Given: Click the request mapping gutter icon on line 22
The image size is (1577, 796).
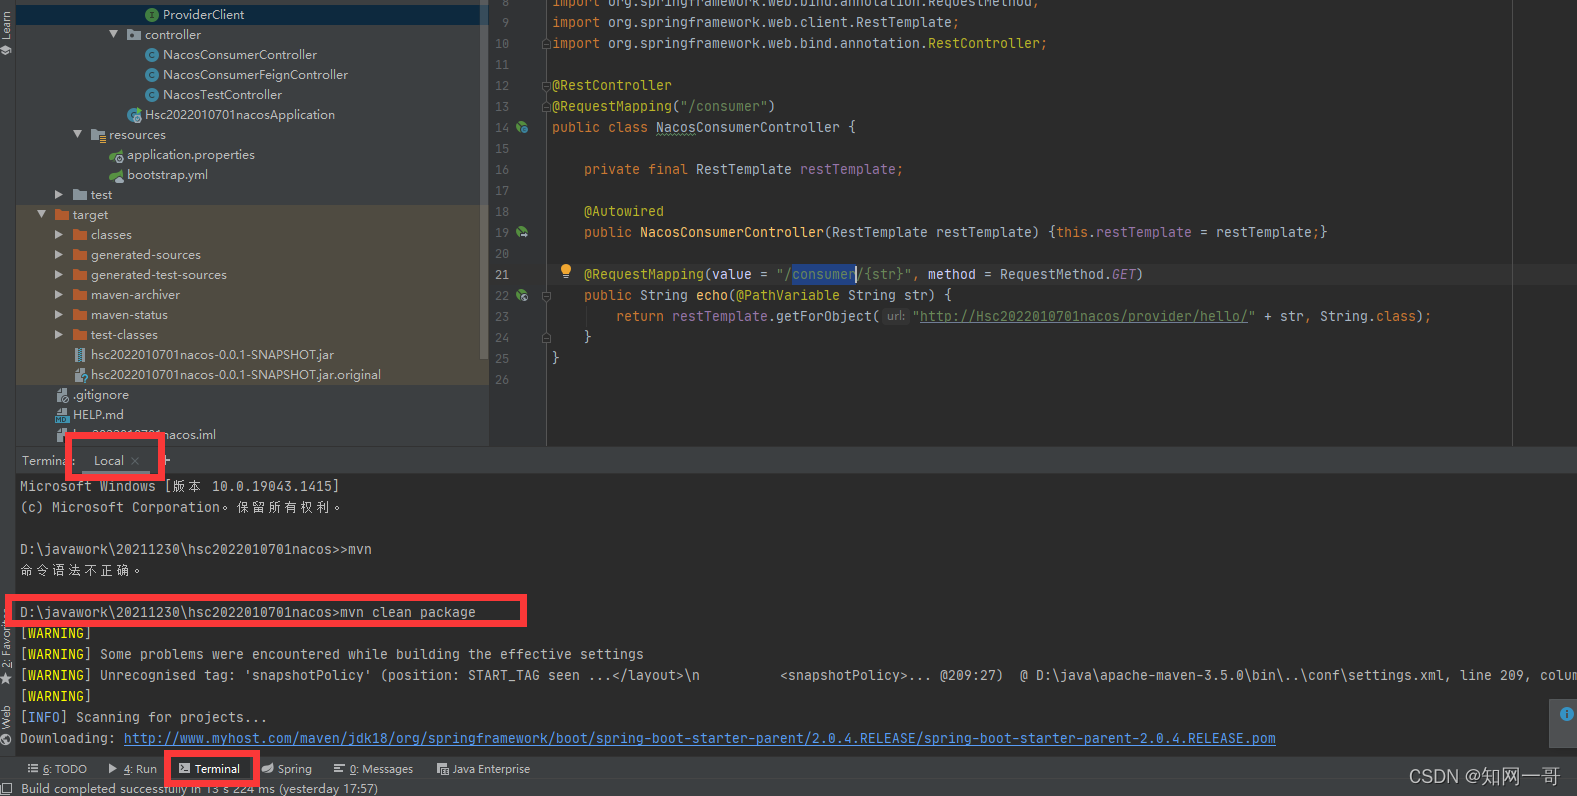Looking at the screenshot, I should tap(522, 295).
